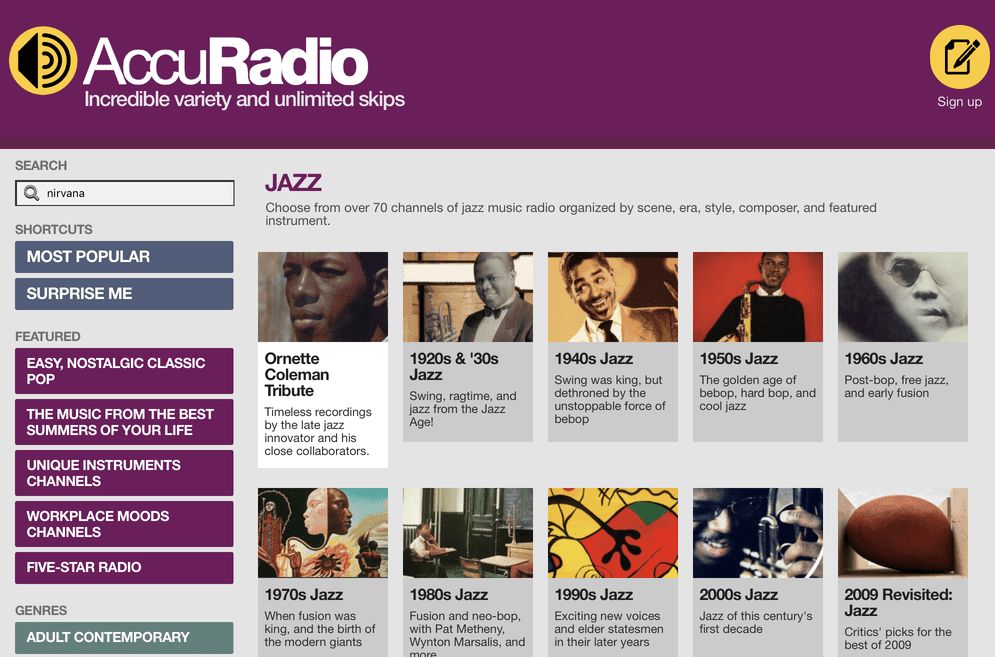Open the Ornette Coleman Tribute thumbnail
Viewport: 995px width, 657px height.
point(323,297)
